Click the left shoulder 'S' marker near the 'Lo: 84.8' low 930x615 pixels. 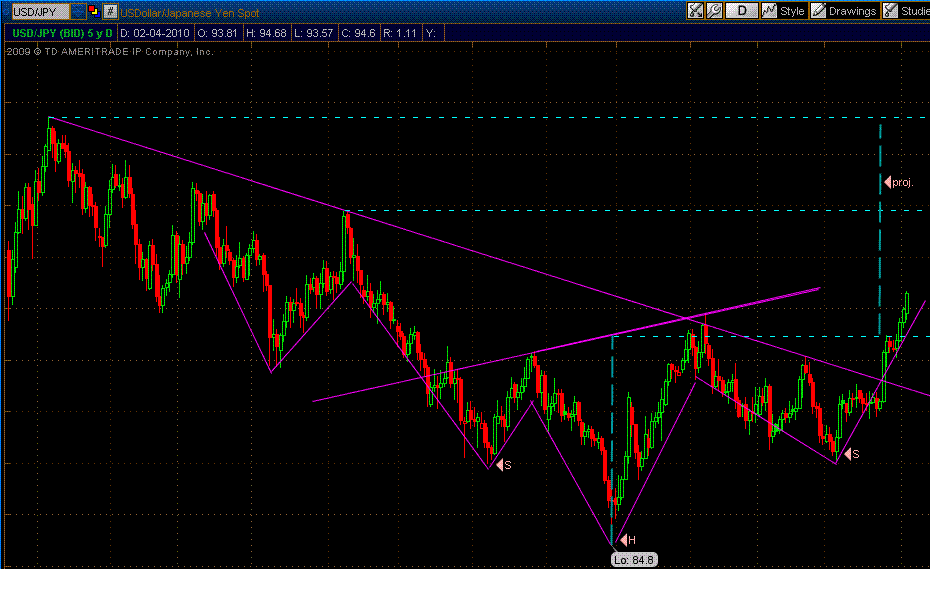(504, 465)
